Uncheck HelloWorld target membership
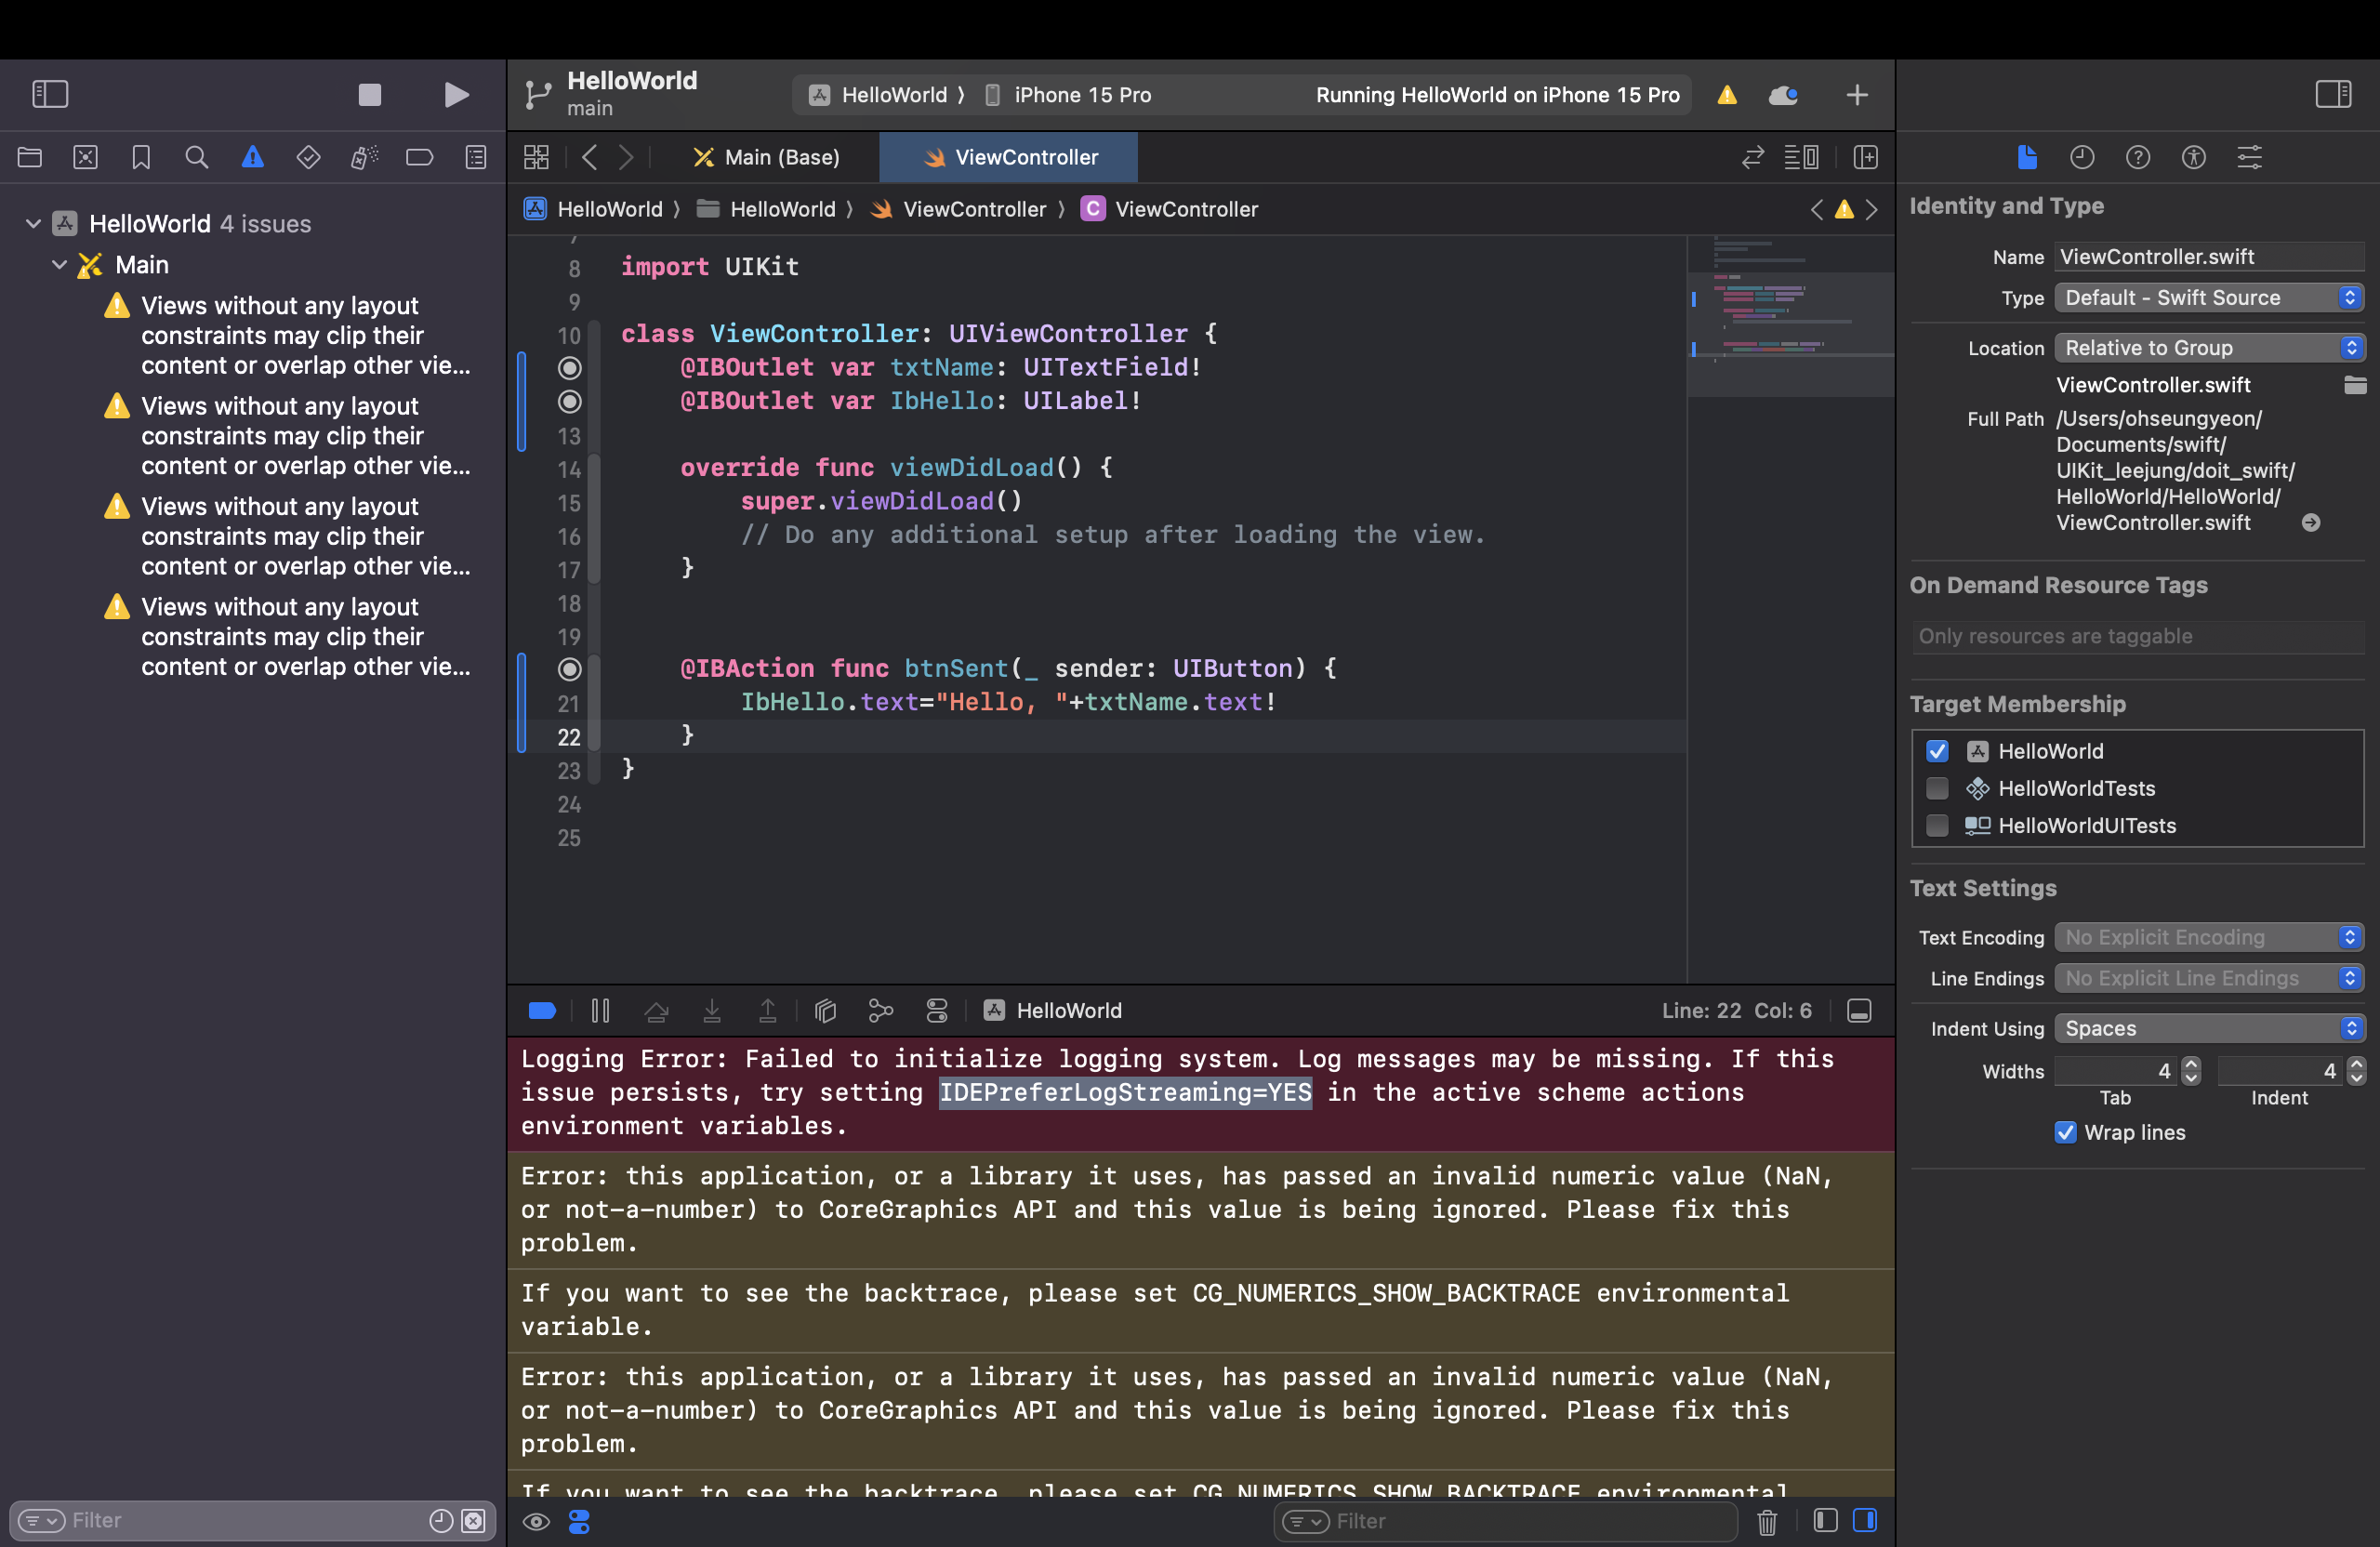This screenshot has width=2380, height=1547. pos(1937,751)
